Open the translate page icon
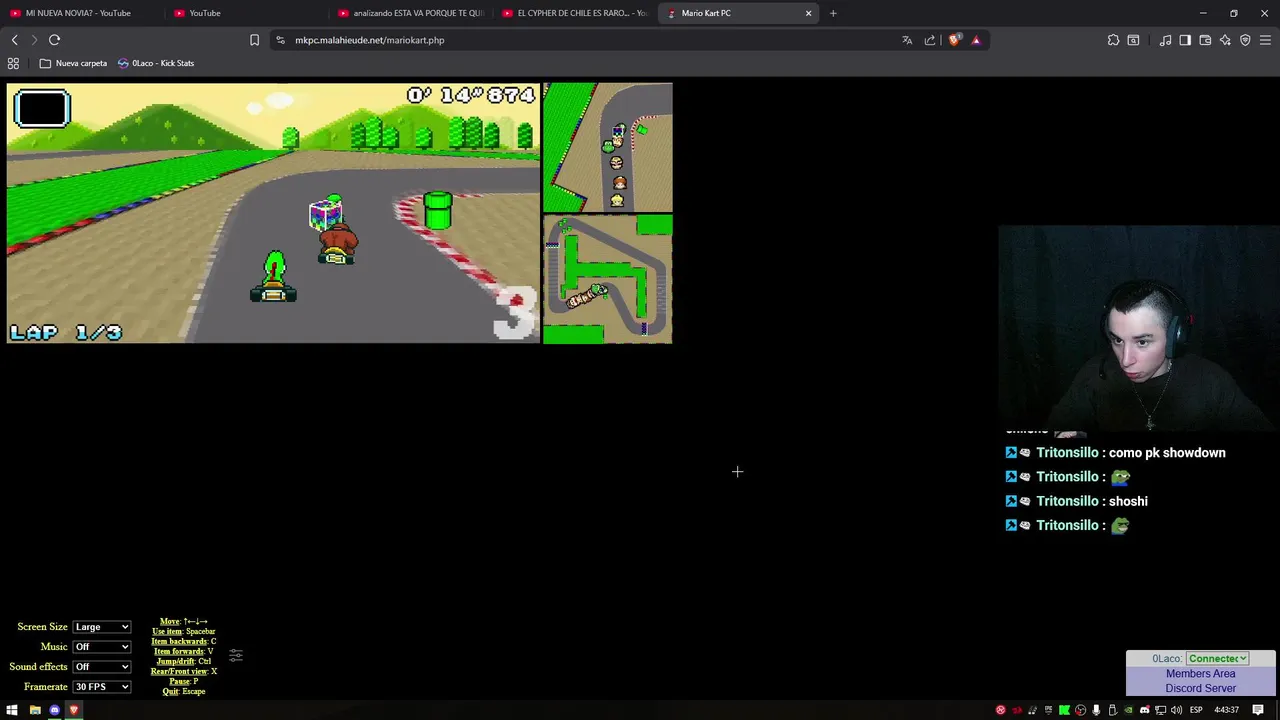 (x=907, y=40)
